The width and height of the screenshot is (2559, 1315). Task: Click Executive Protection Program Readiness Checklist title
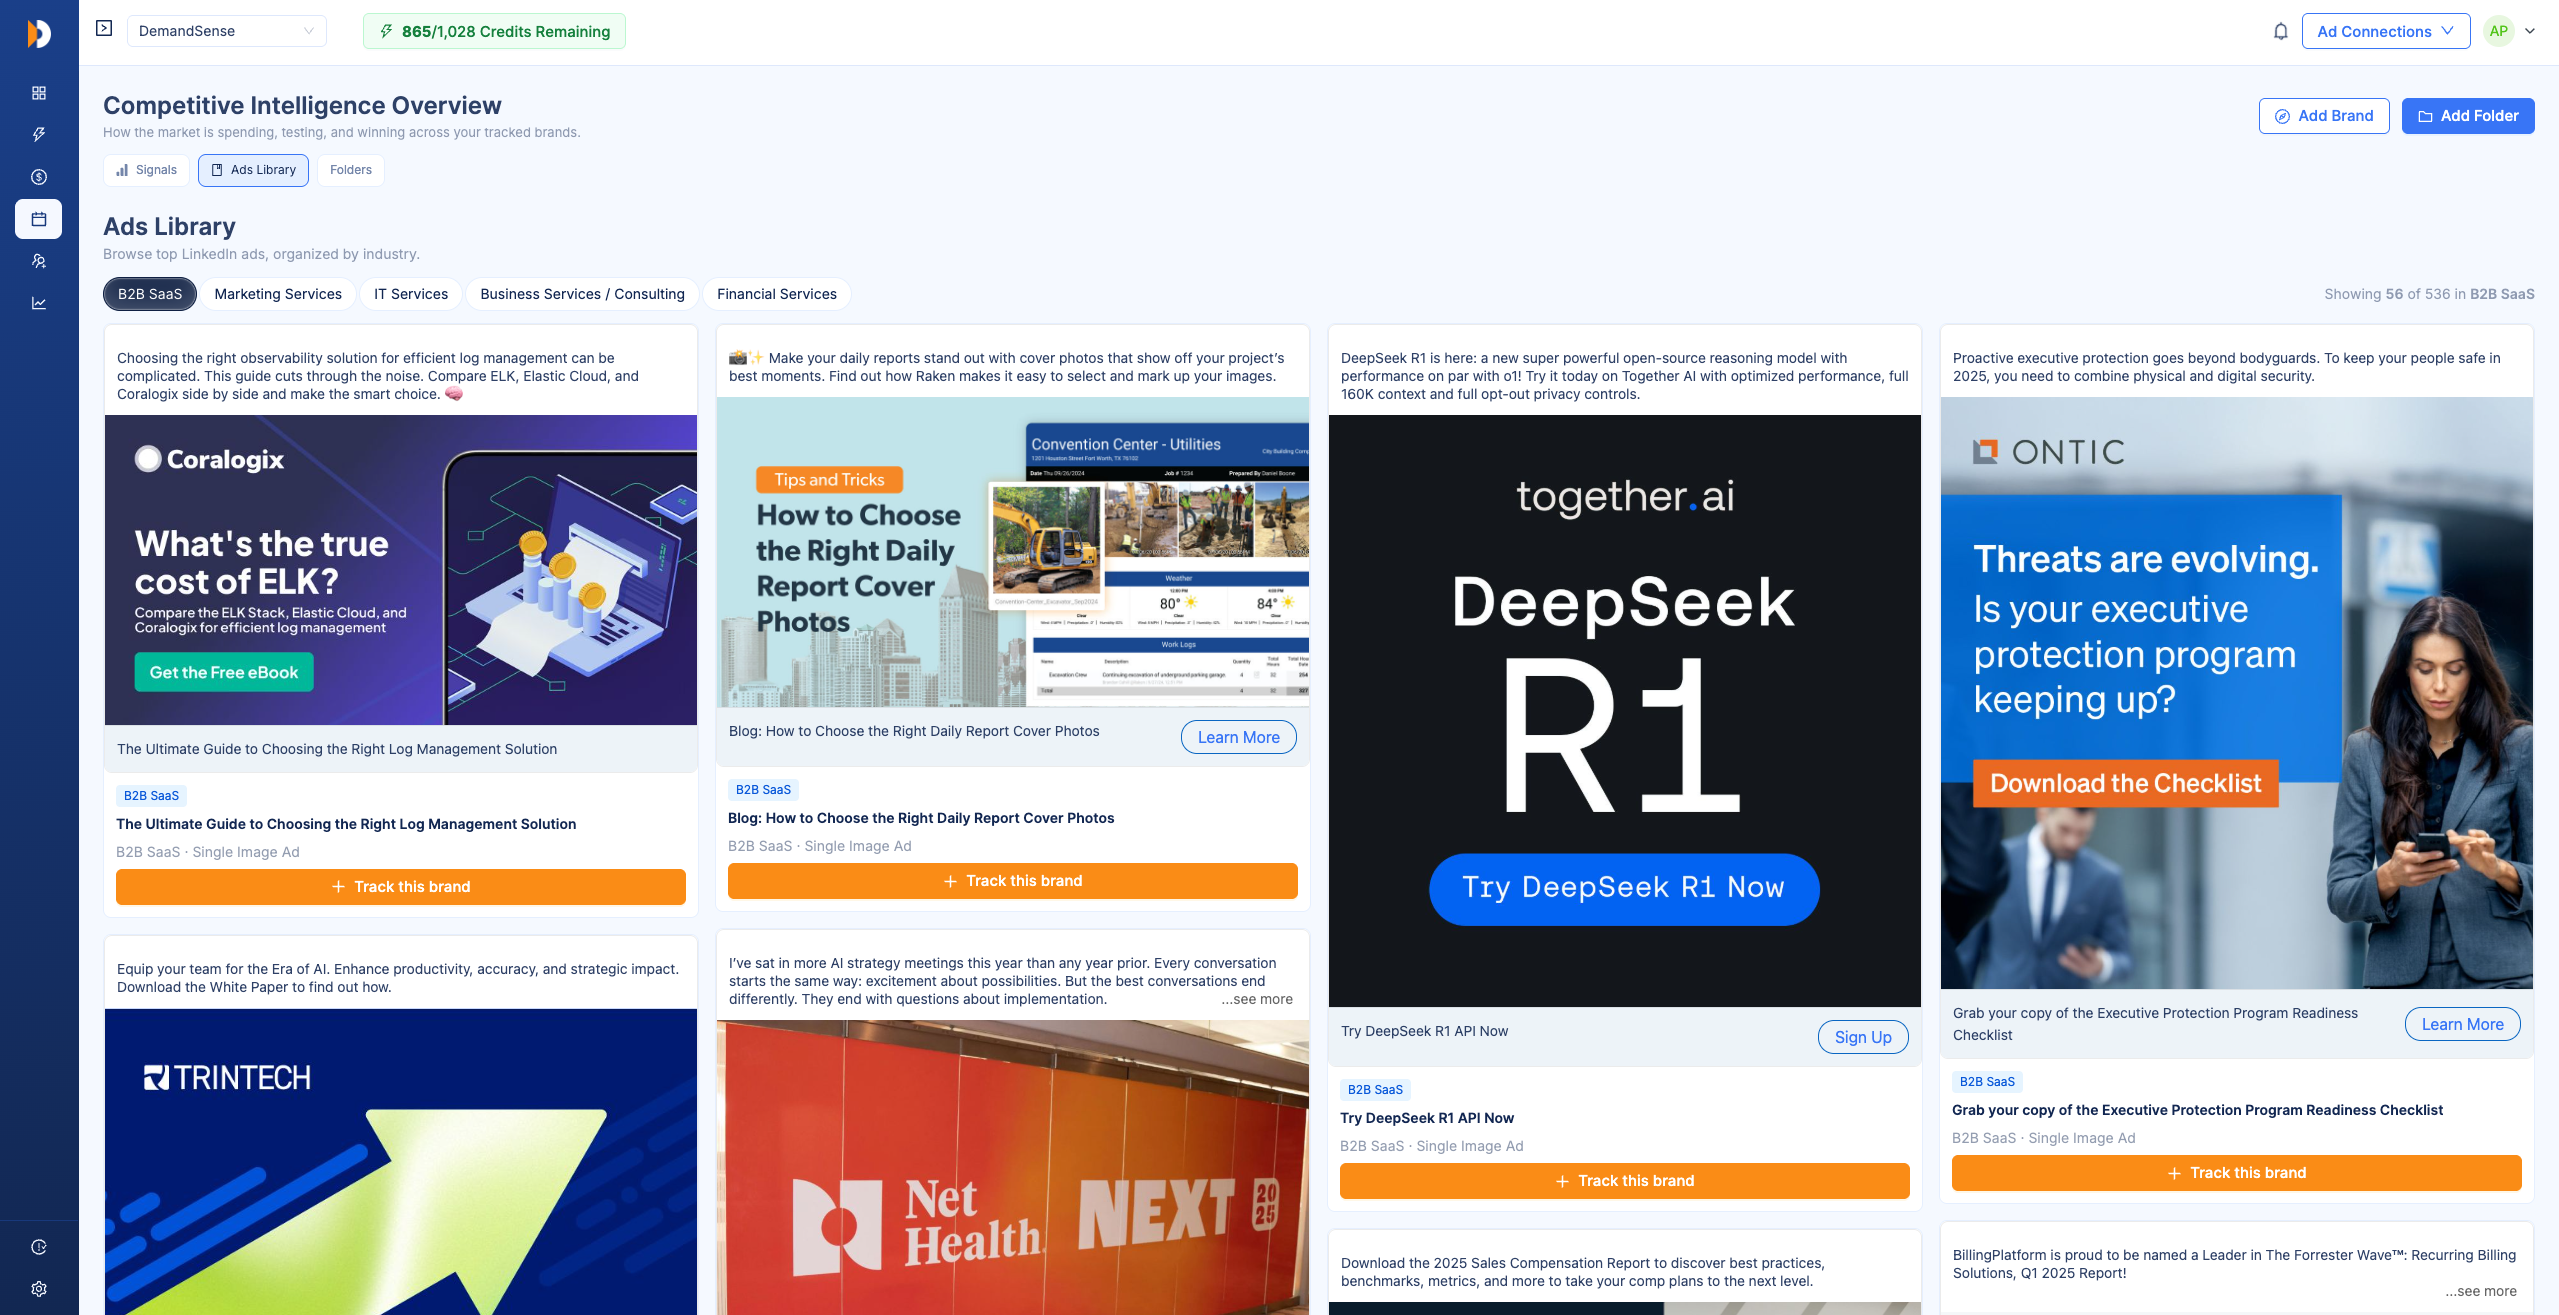tap(2197, 1110)
